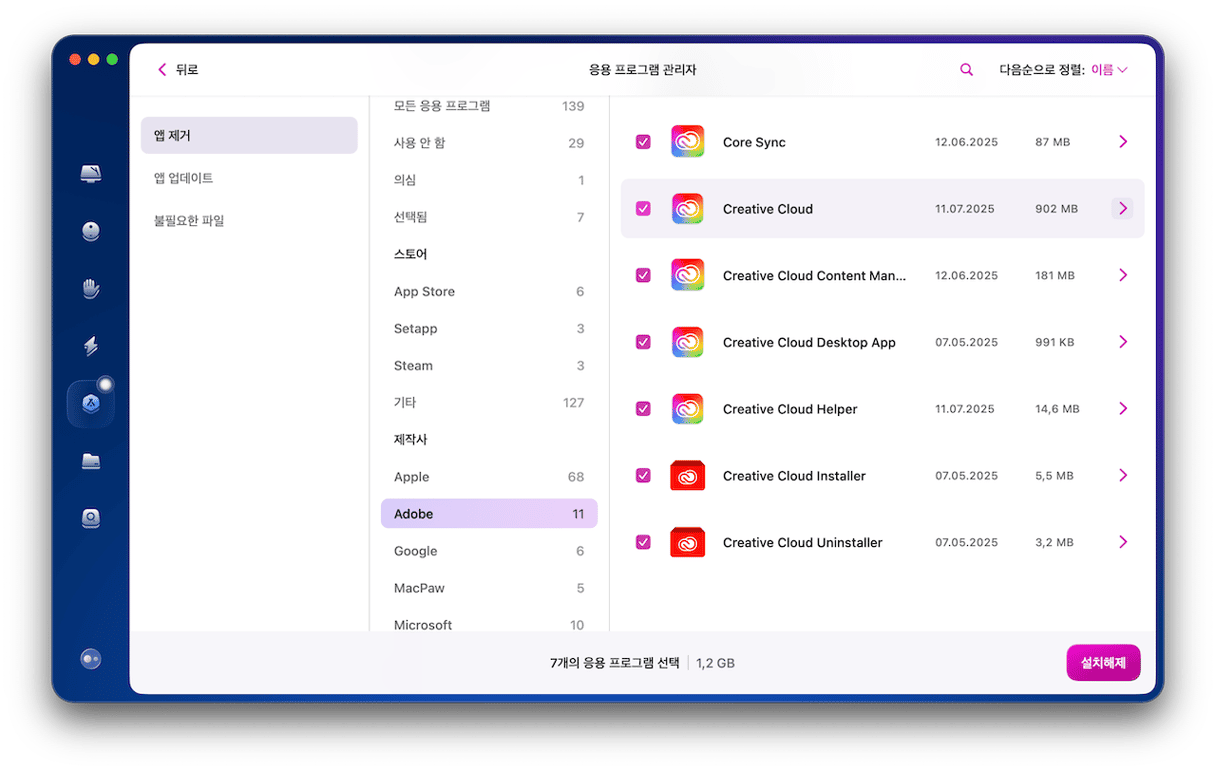Select 사용 안 함 category
The image size is (1216, 771).
point(489,143)
